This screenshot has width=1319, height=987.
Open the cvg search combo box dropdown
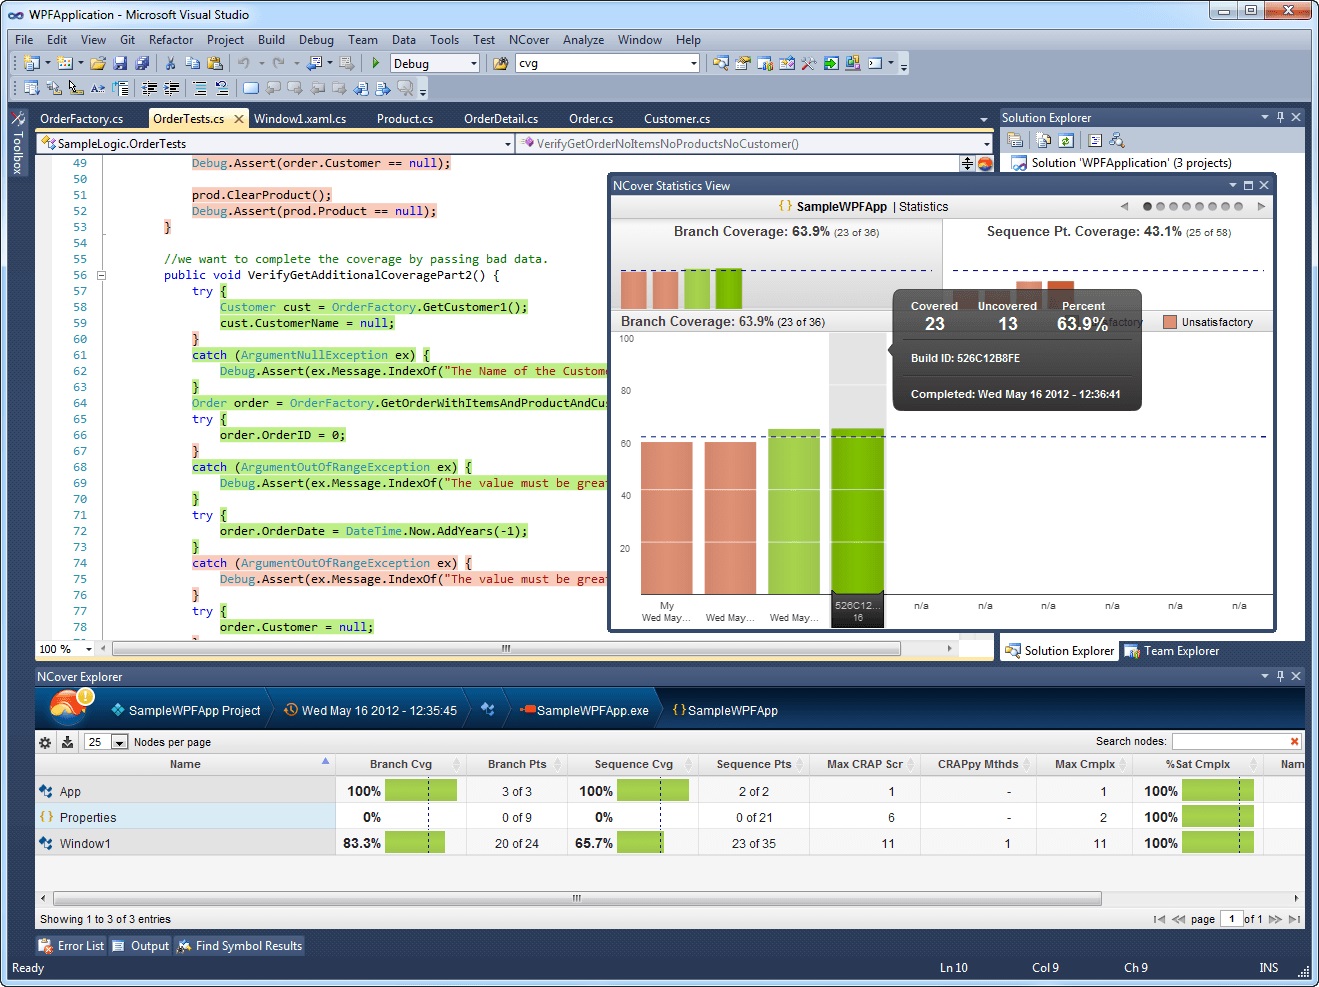[693, 63]
